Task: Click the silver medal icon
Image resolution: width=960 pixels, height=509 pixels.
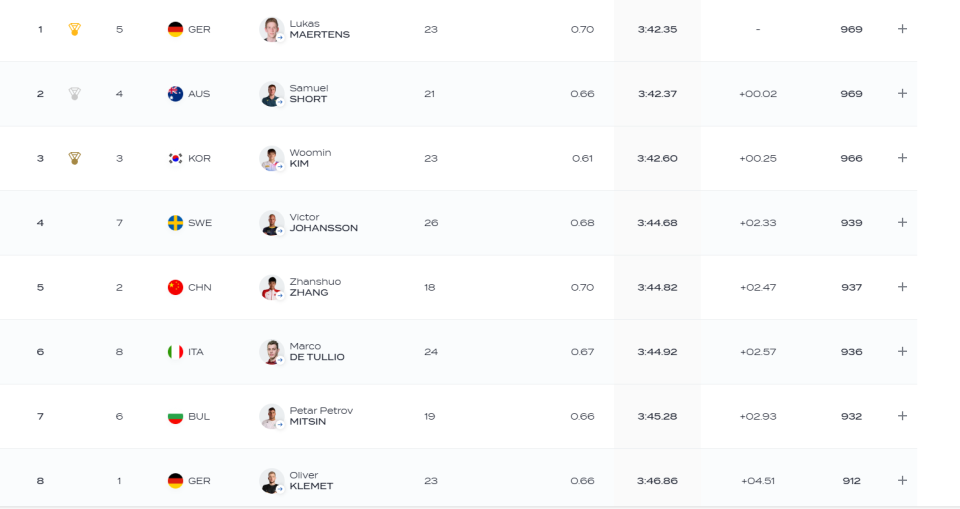Action: click(x=75, y=94)
